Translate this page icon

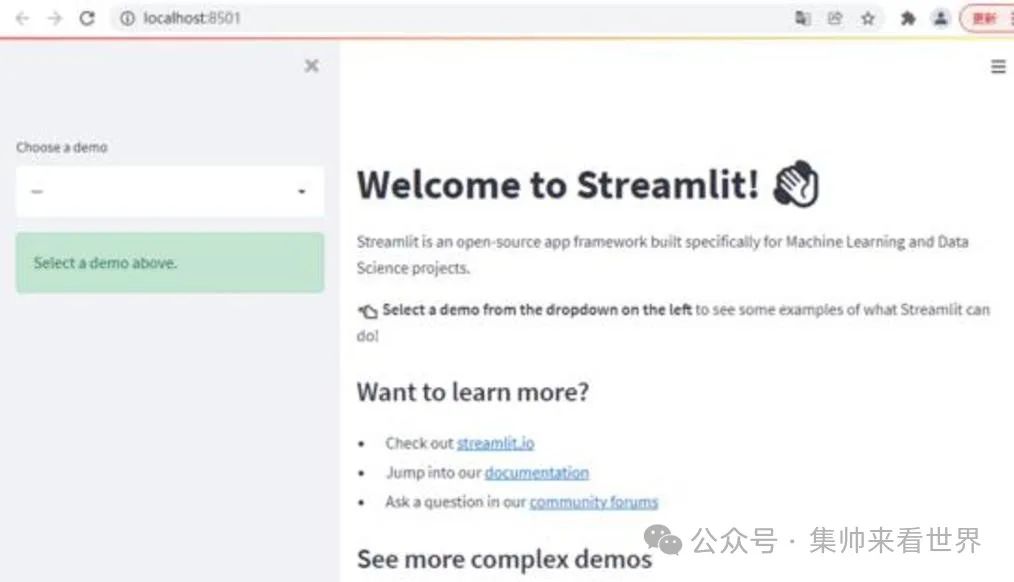click(x=803, y=18)
